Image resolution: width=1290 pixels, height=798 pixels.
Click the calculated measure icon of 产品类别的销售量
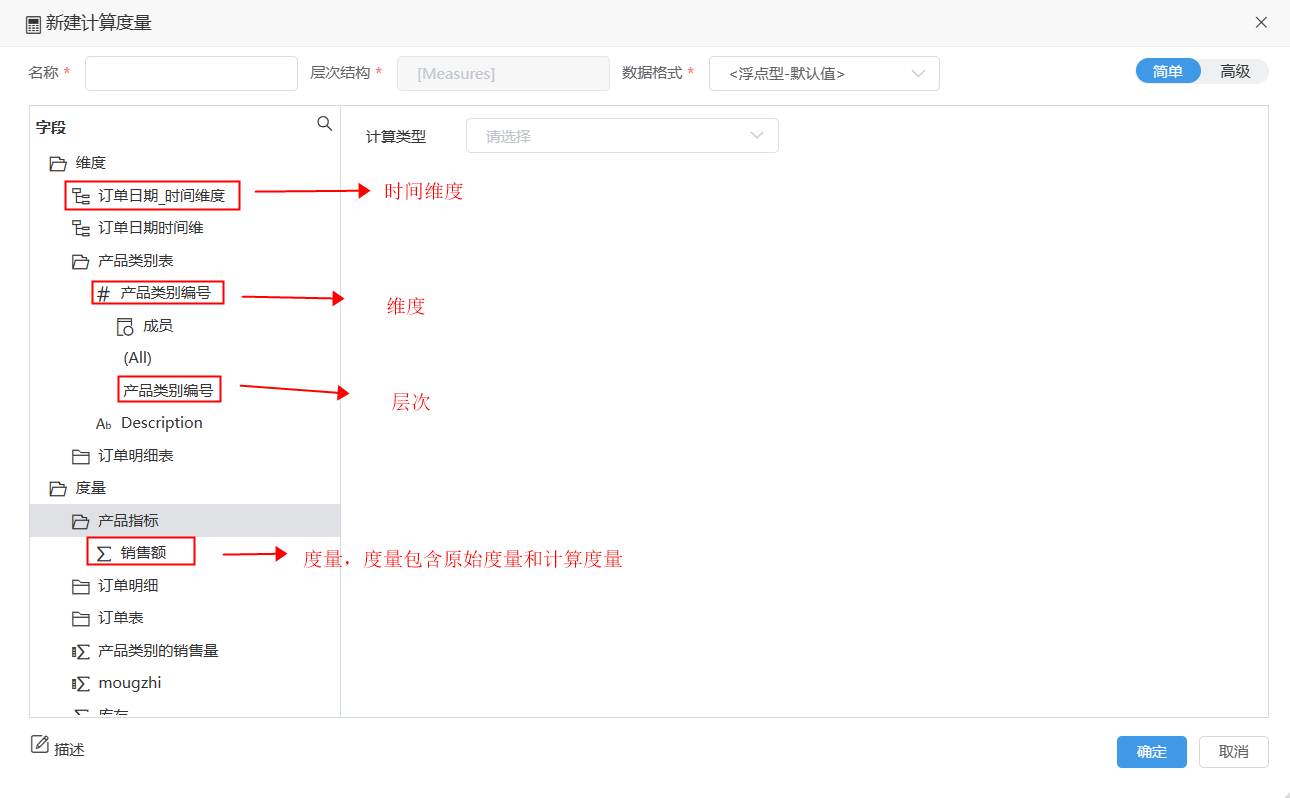(x=81, y=652)
